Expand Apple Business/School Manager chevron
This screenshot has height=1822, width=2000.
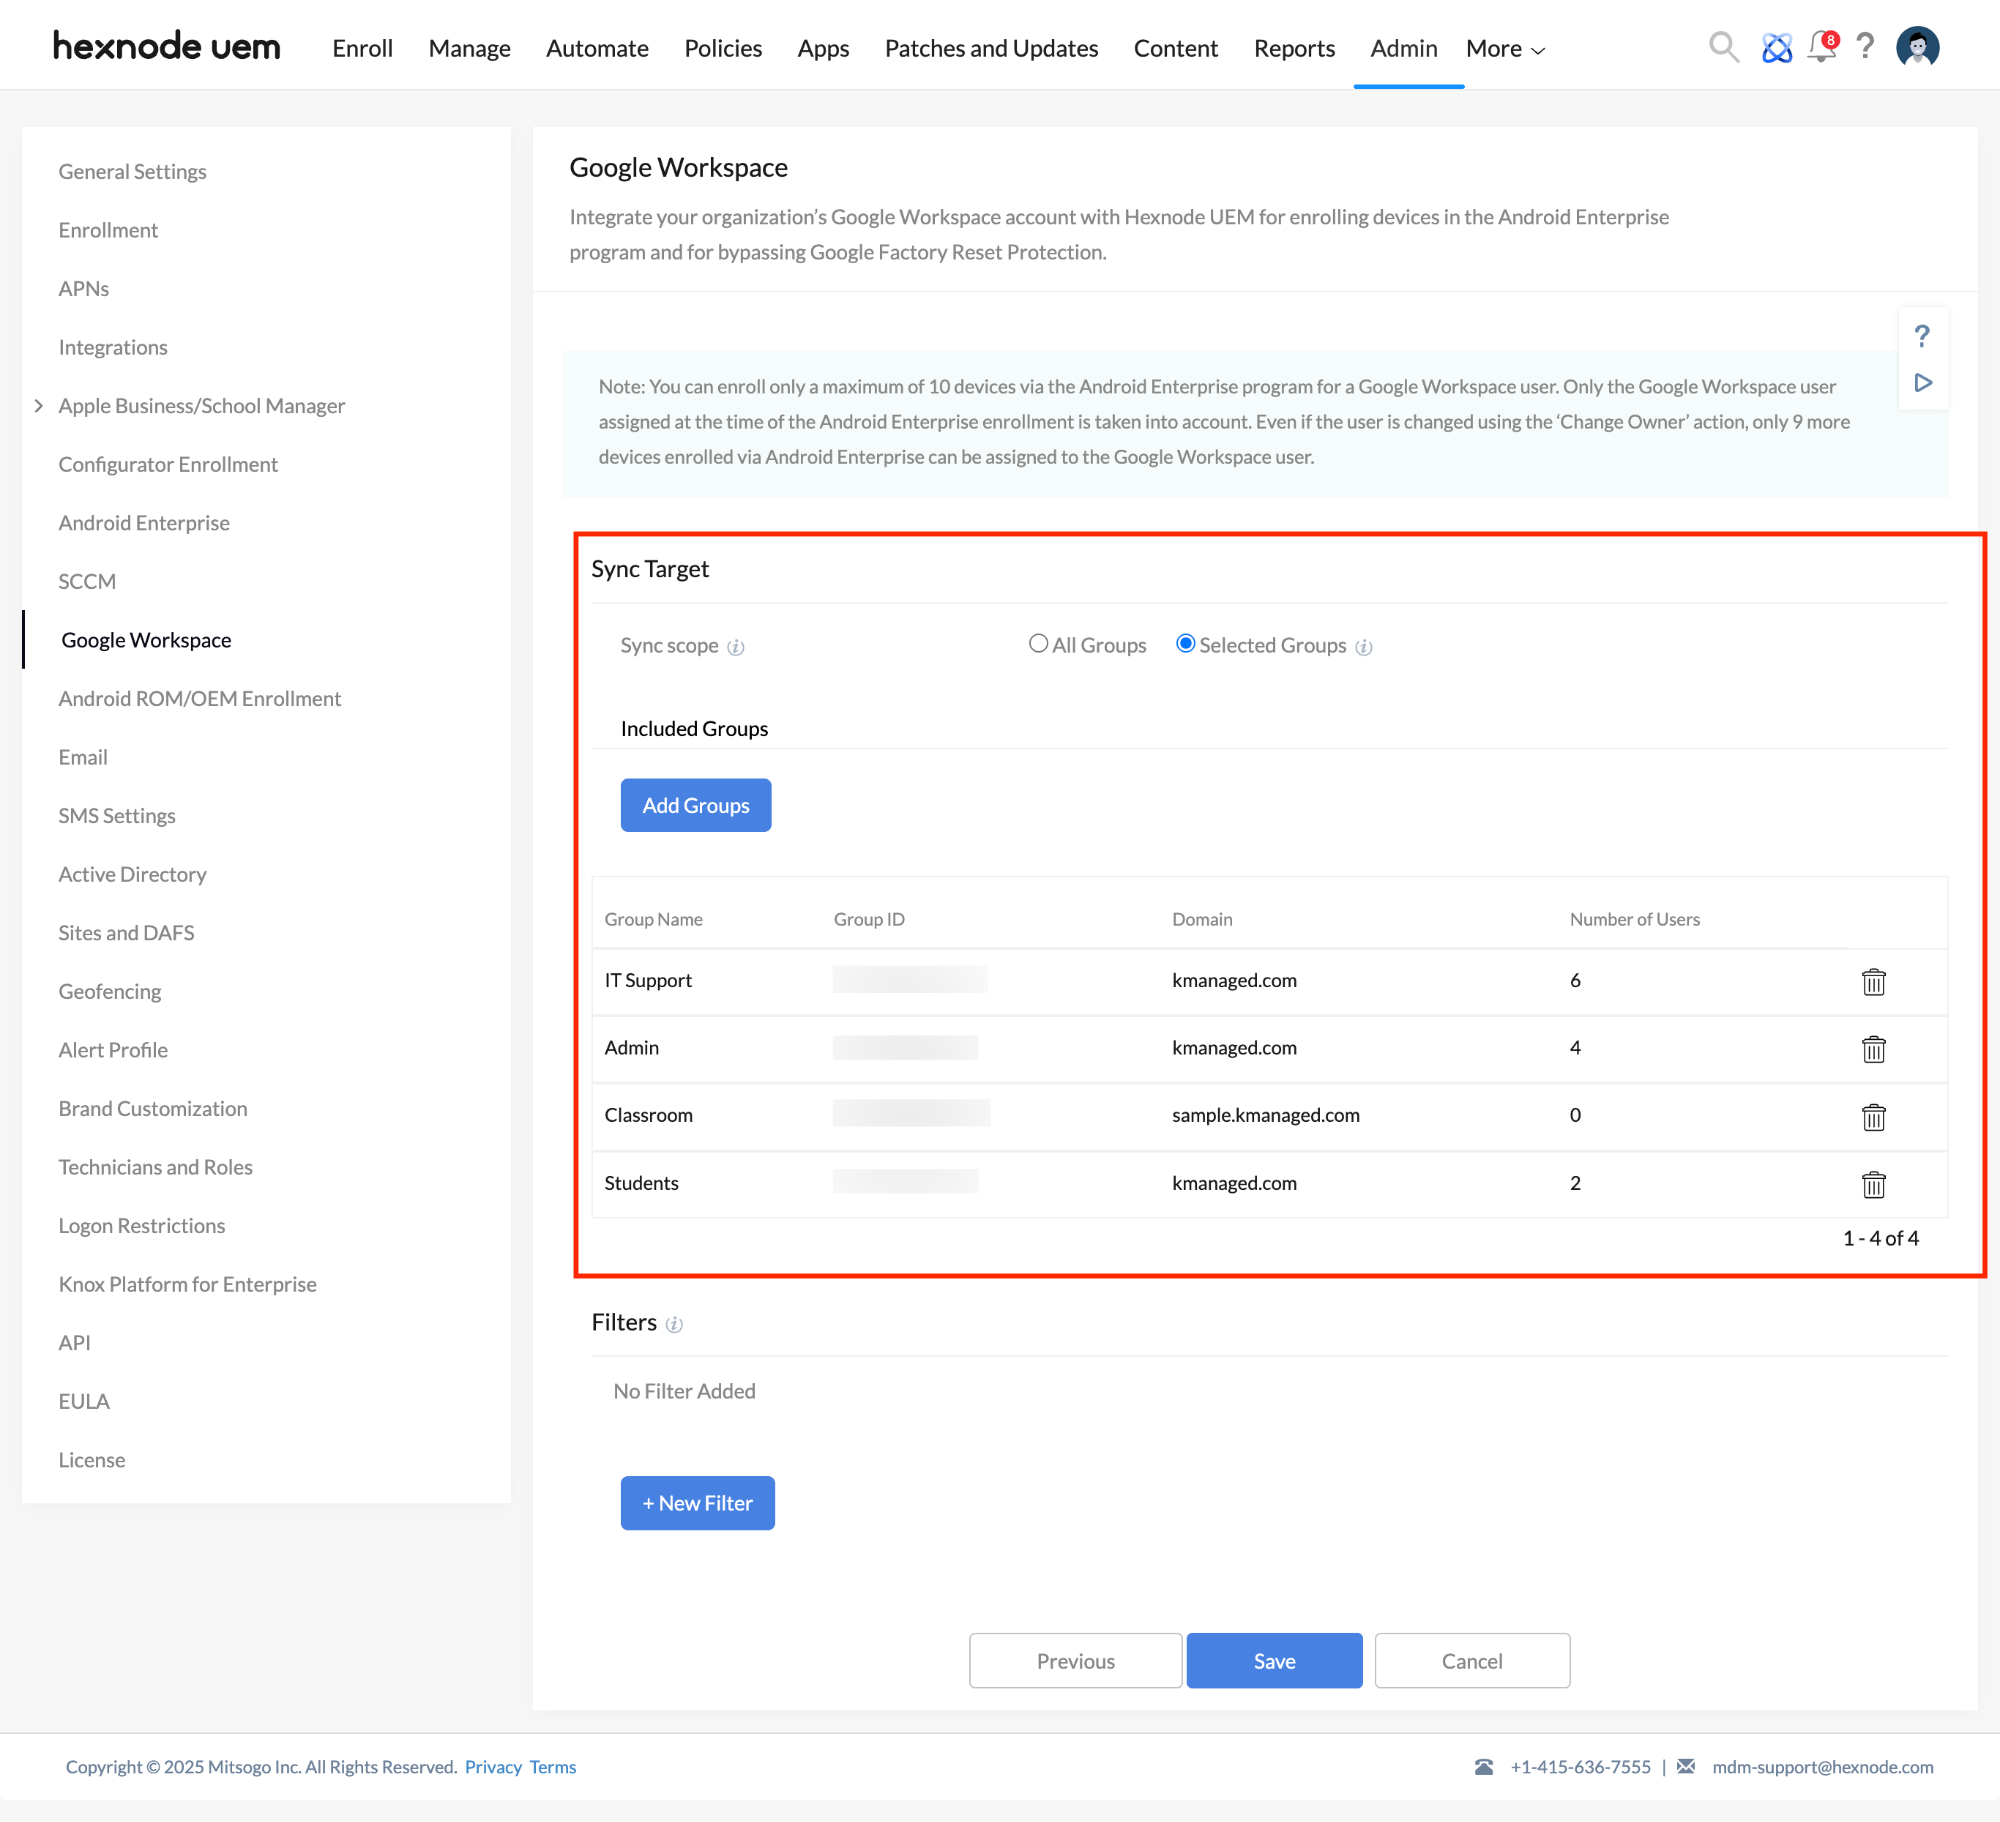(x=39, y=406)
